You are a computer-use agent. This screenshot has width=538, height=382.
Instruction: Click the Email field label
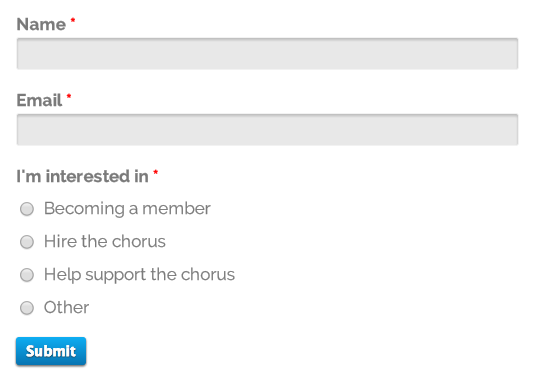pyautogui.click(x=39, y=100)
